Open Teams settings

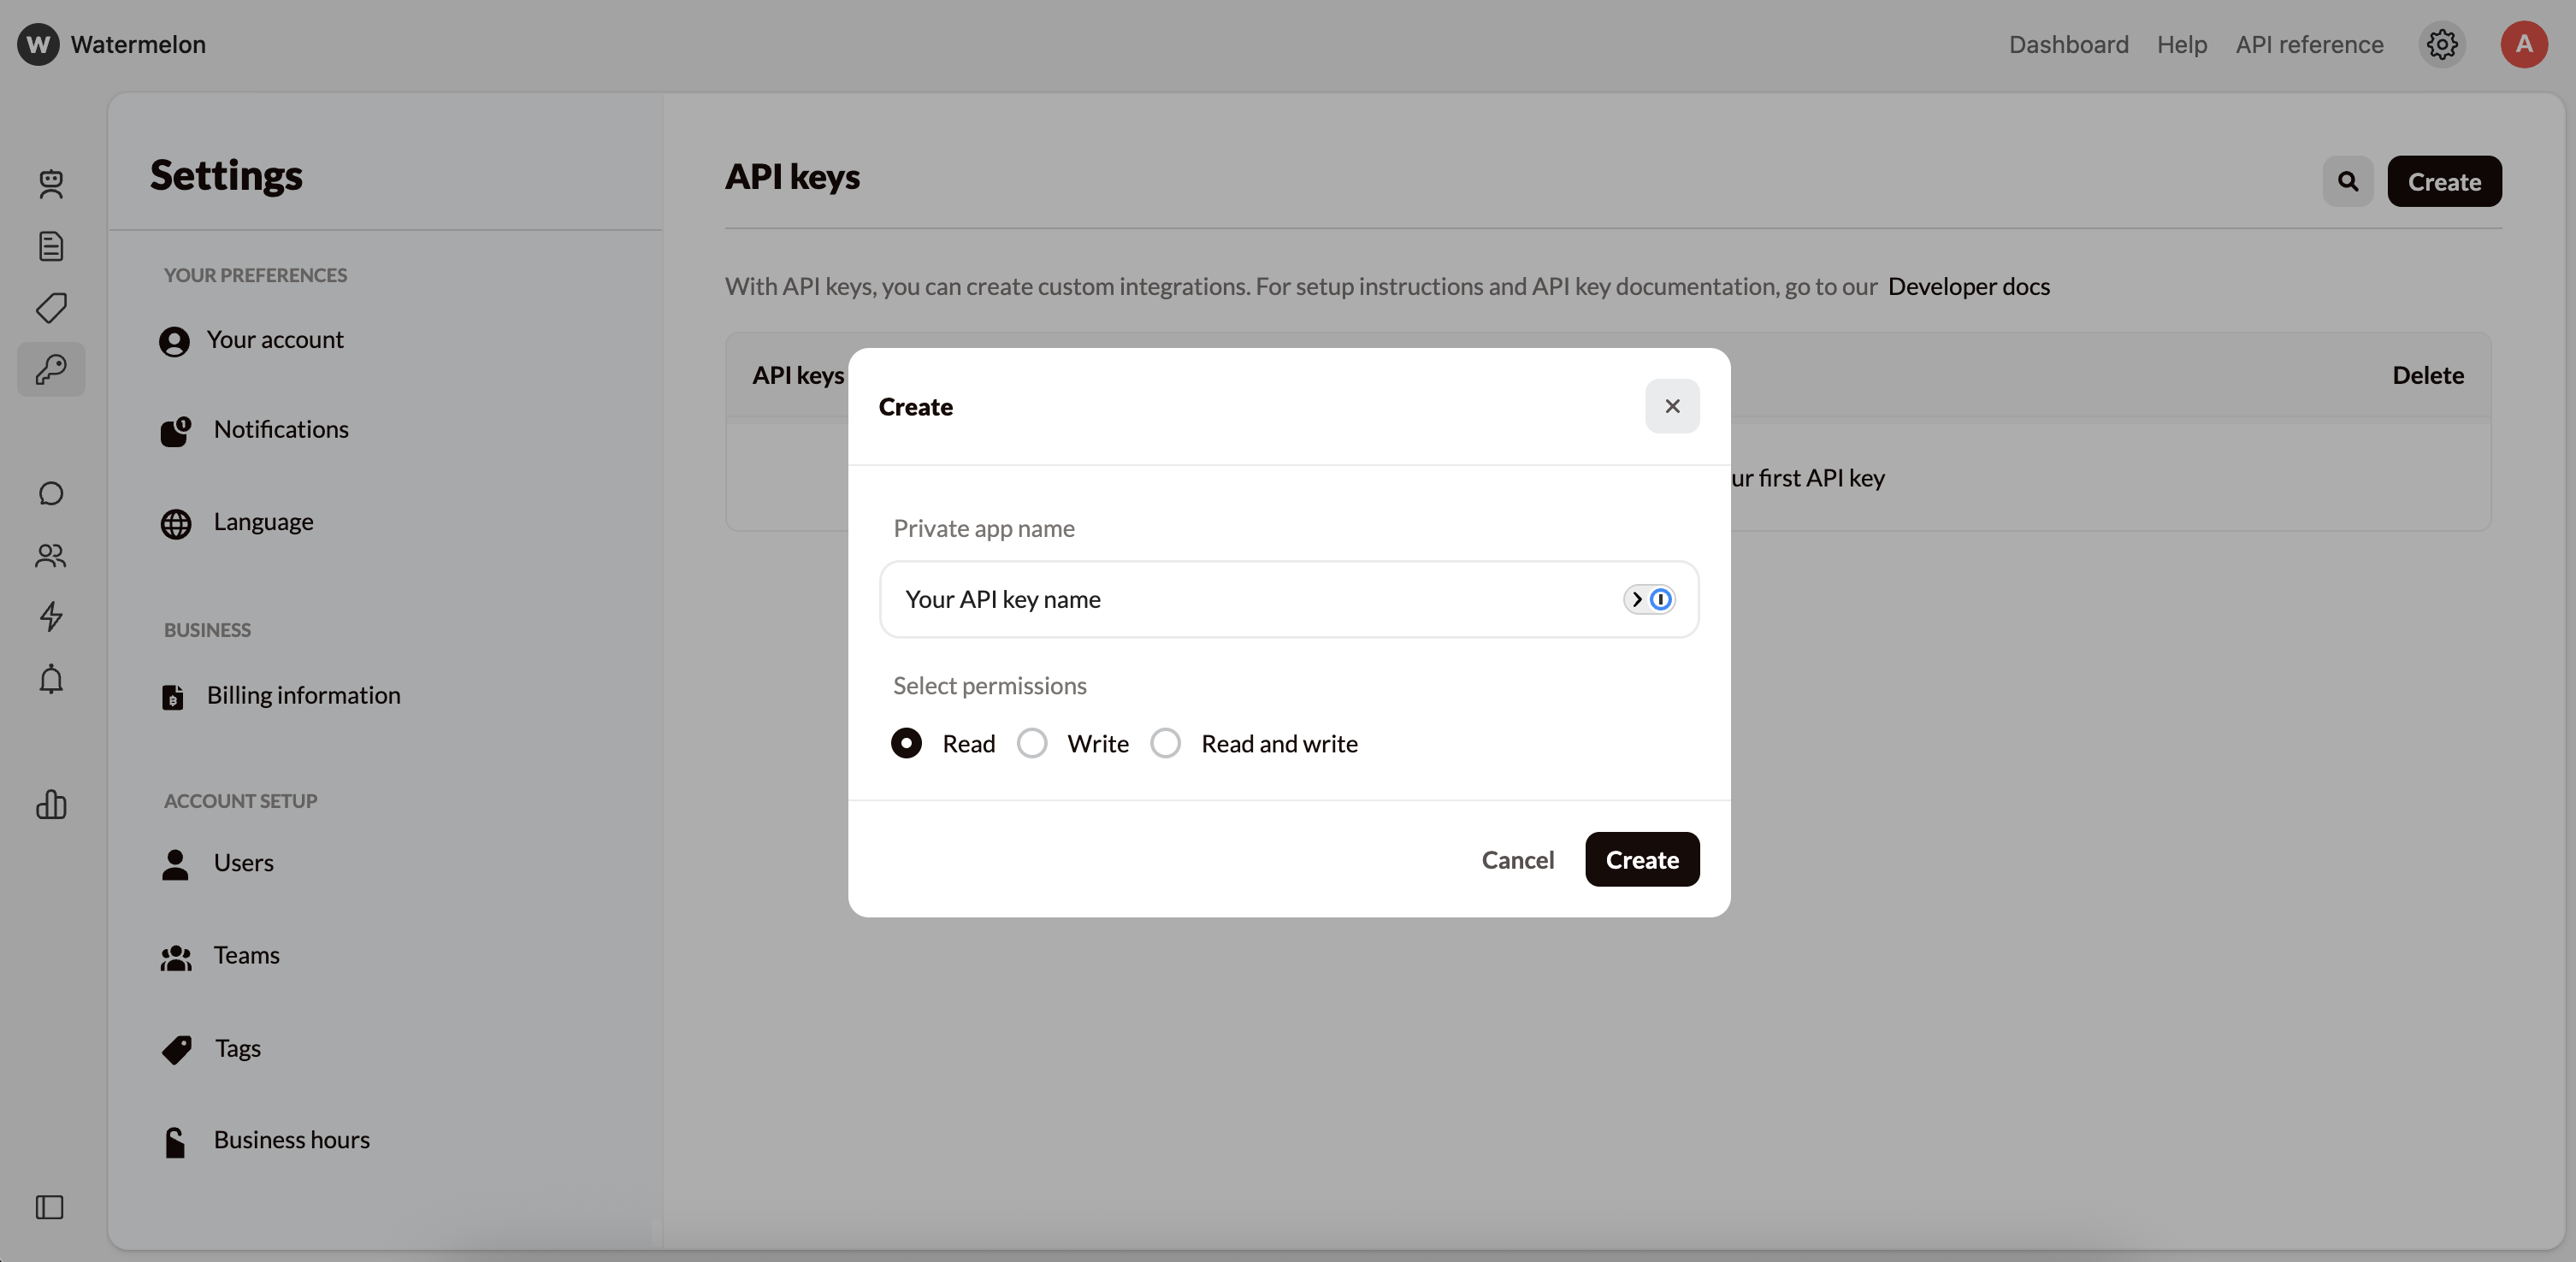pos(219,956)
